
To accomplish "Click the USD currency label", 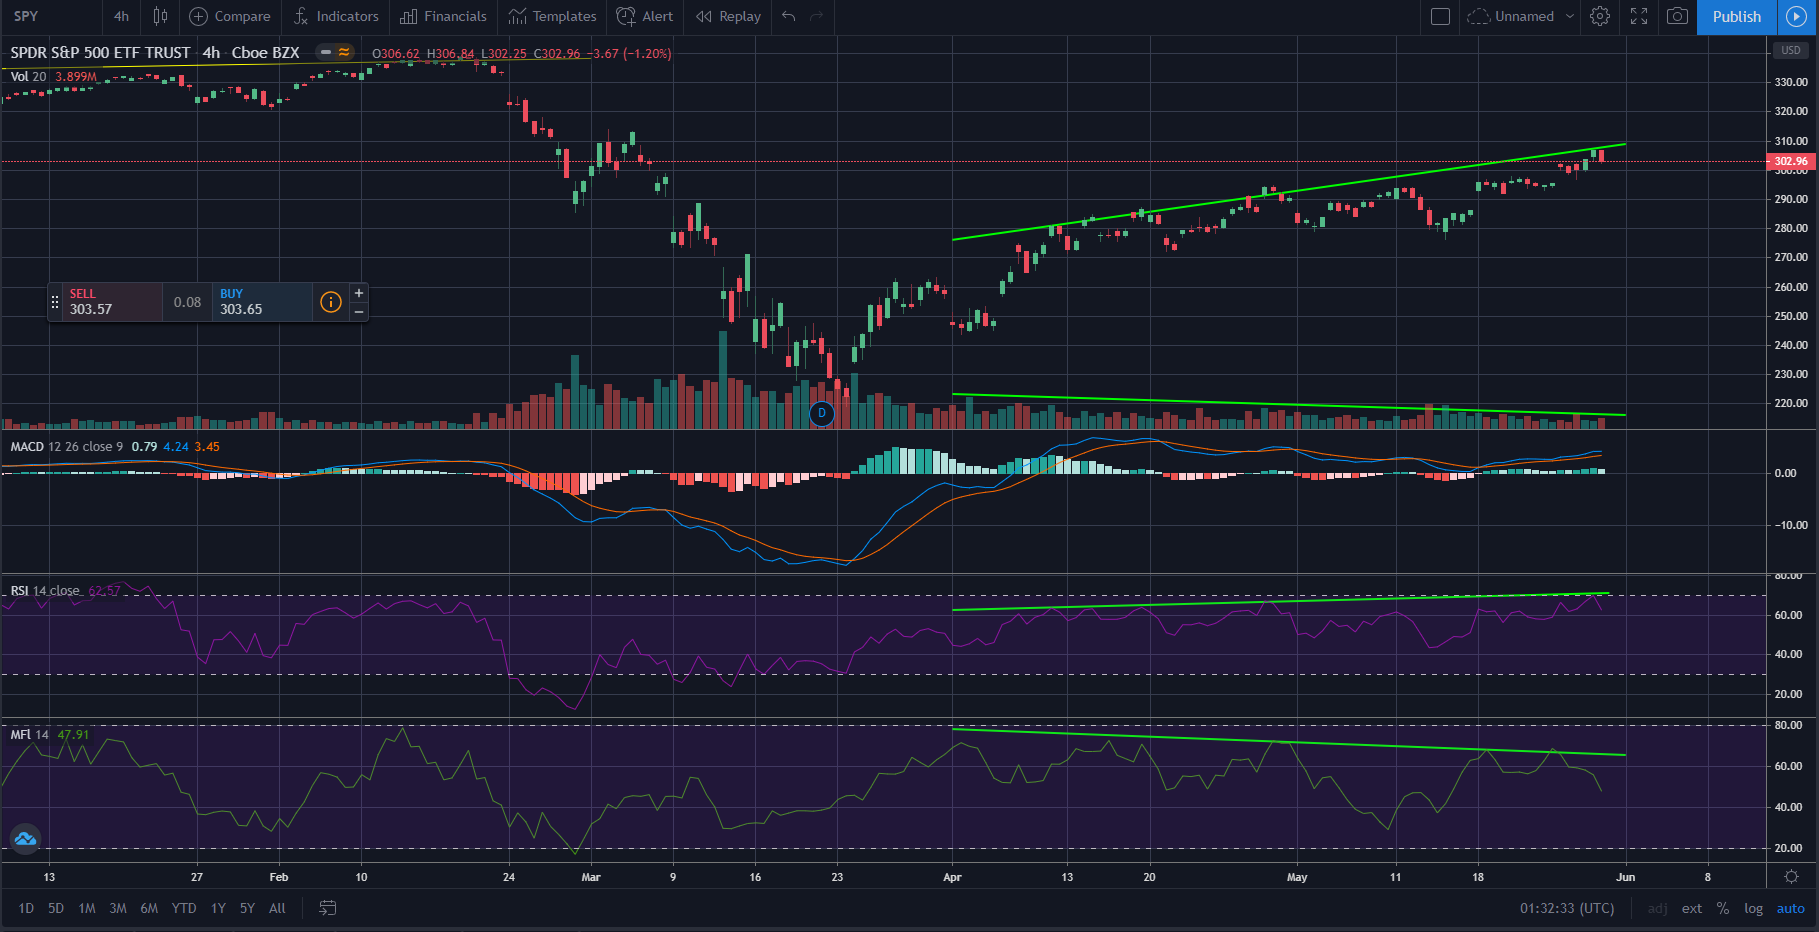I will [1790, 50].
